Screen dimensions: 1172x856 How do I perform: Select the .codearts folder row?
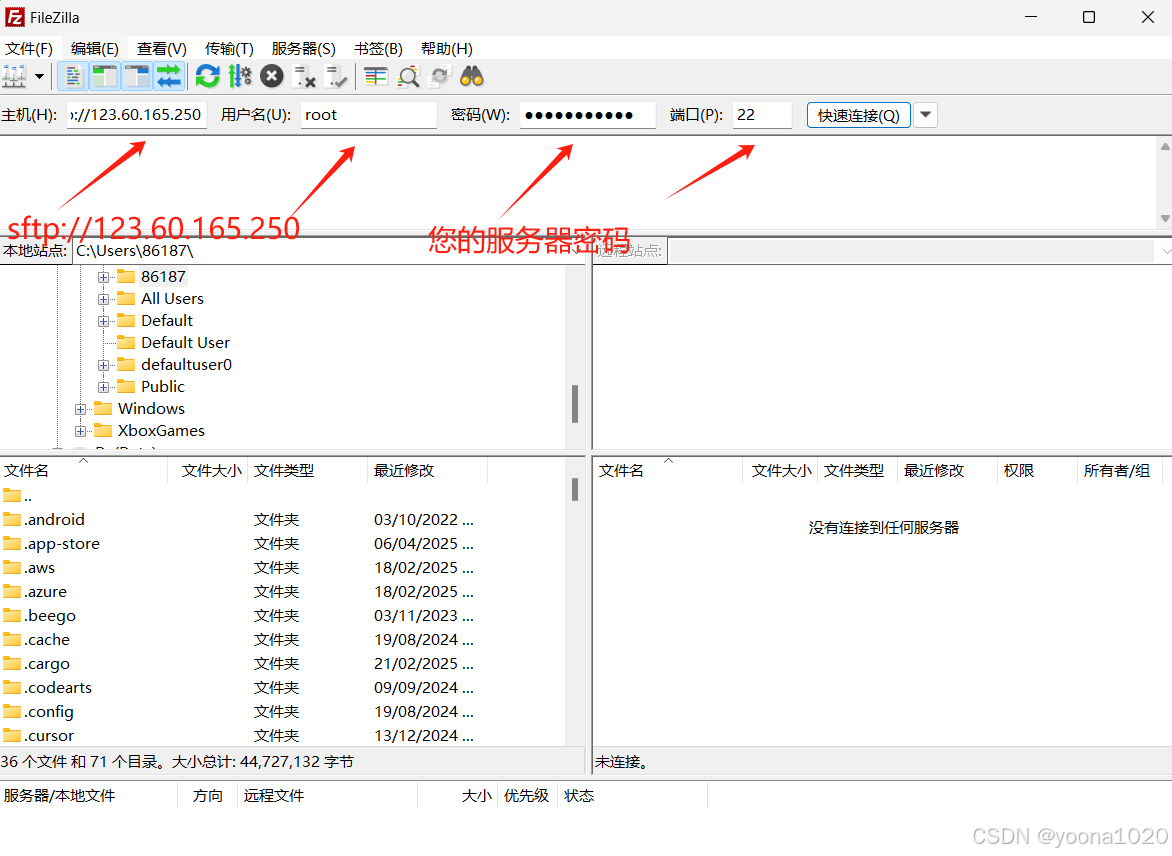point(284,687)
